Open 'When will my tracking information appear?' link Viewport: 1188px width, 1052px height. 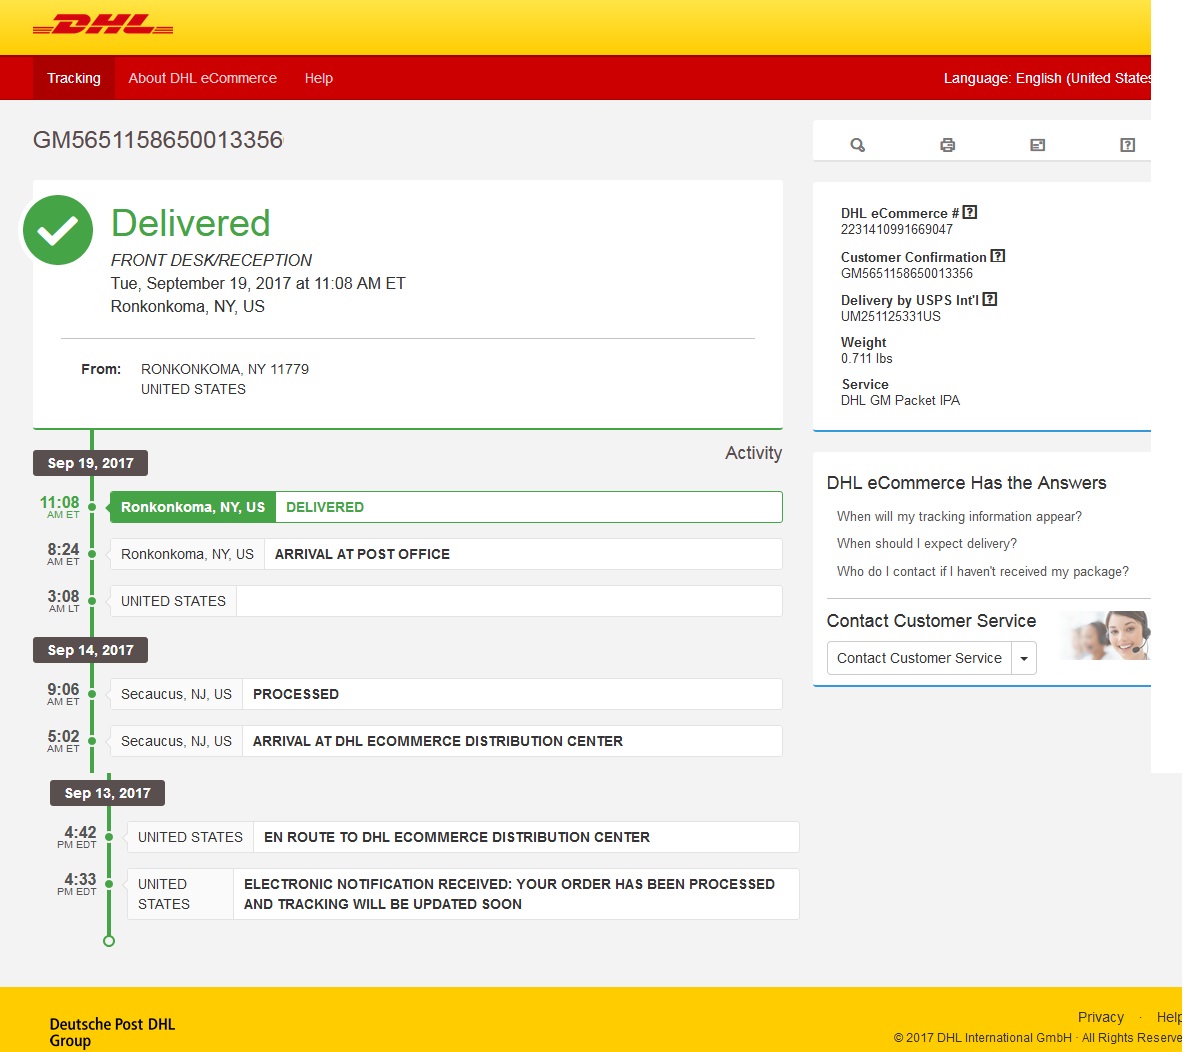pyautogui.click(x=959, y=516)
